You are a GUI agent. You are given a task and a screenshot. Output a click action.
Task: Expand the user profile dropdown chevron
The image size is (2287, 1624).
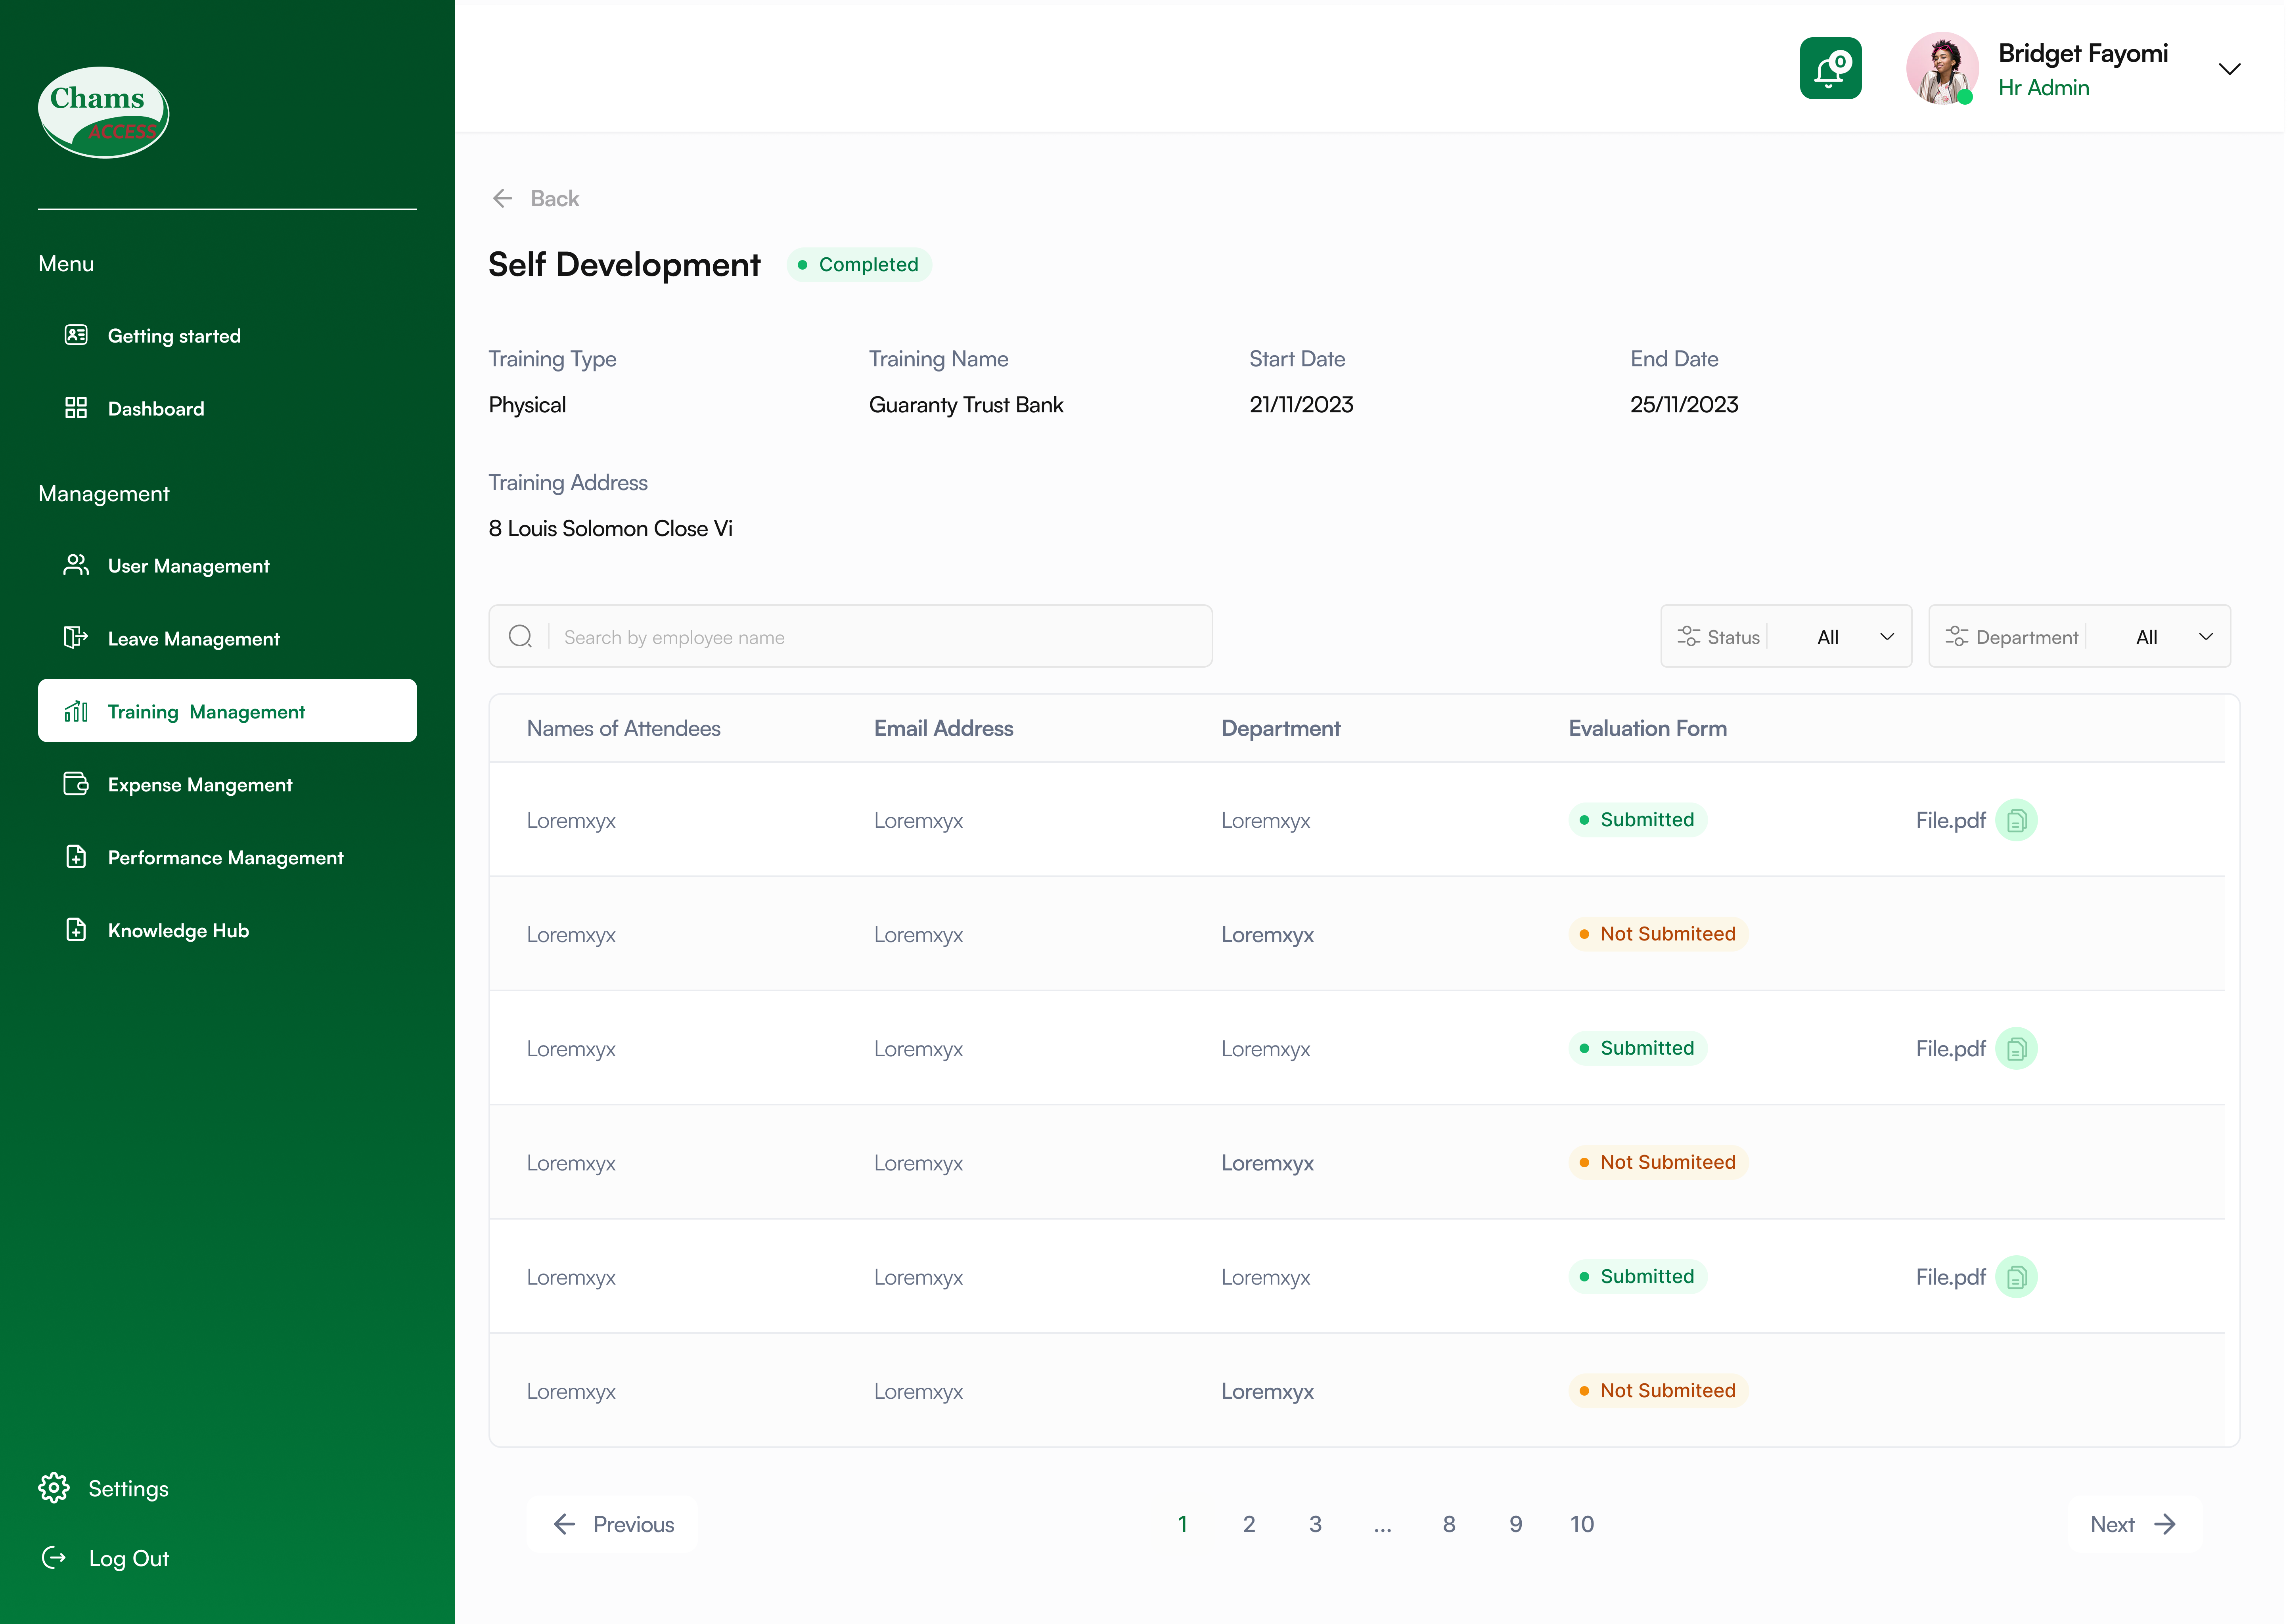[x=2229, y=69]
